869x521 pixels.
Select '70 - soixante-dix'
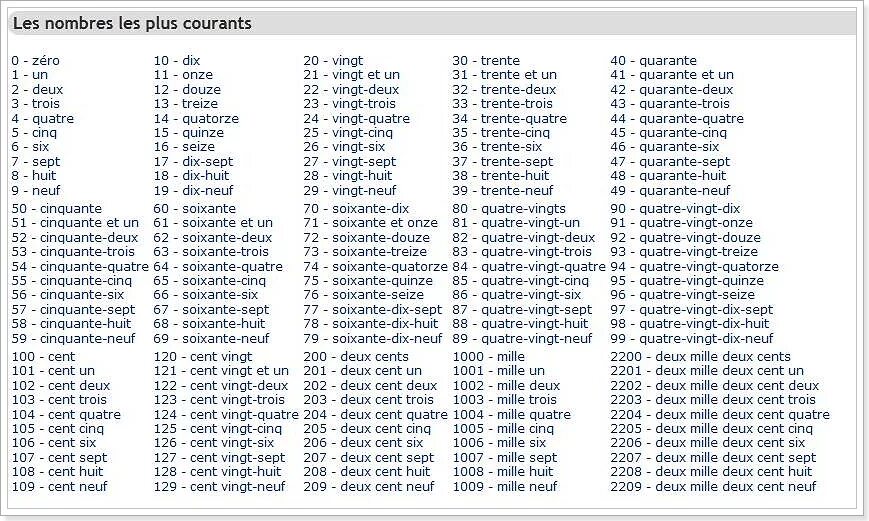pyautogui.click(x=356, y=208)
